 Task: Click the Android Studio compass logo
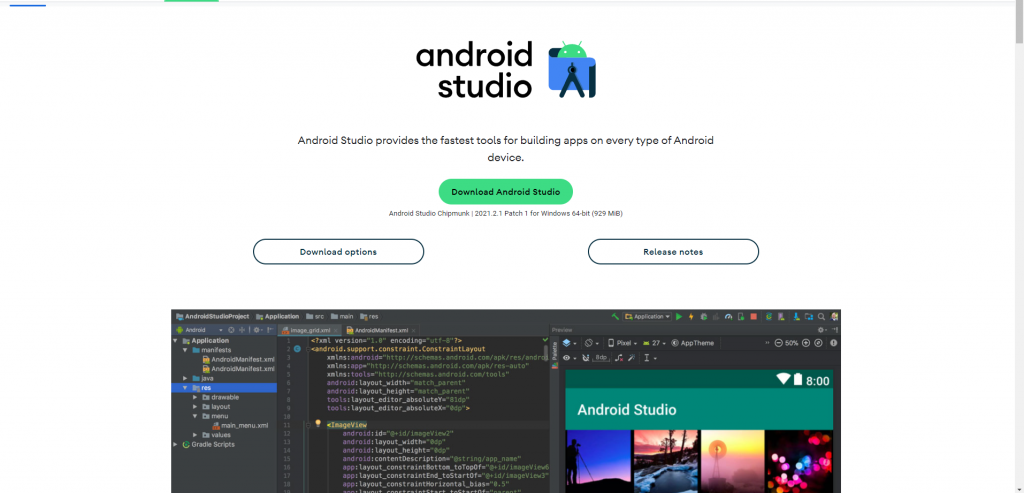572,70
